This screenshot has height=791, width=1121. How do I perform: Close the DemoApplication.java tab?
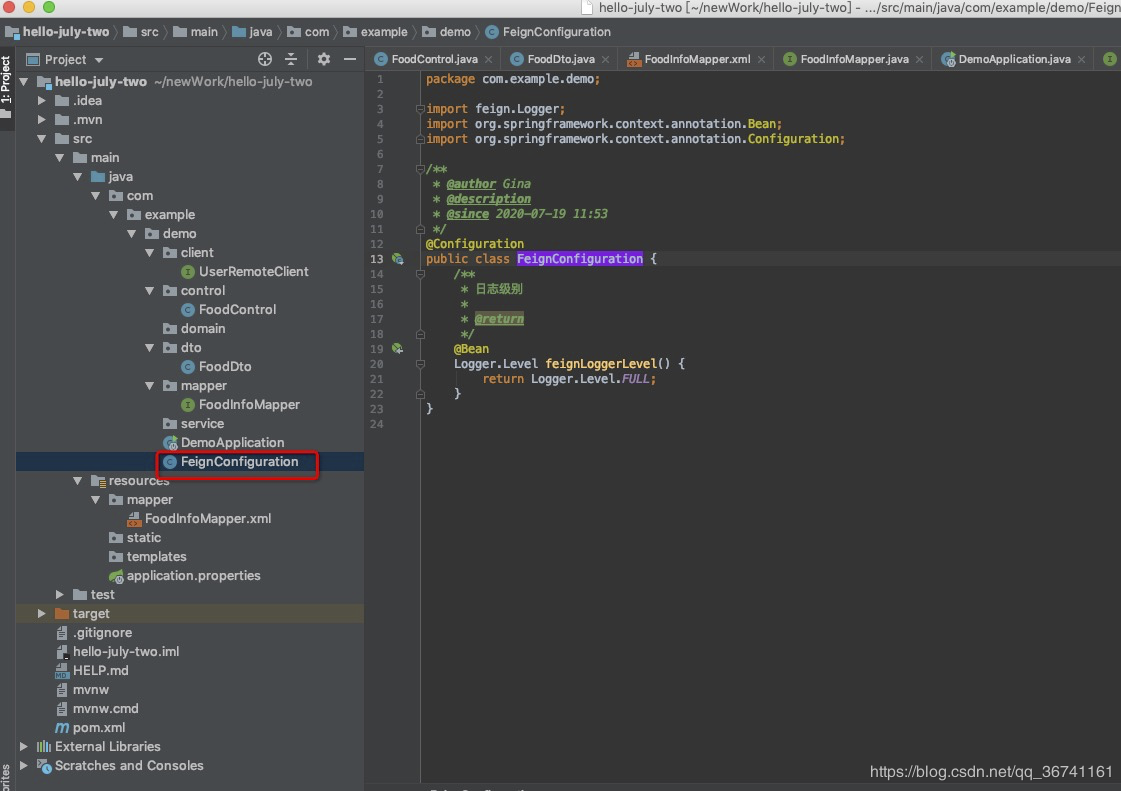point(1082,59)
